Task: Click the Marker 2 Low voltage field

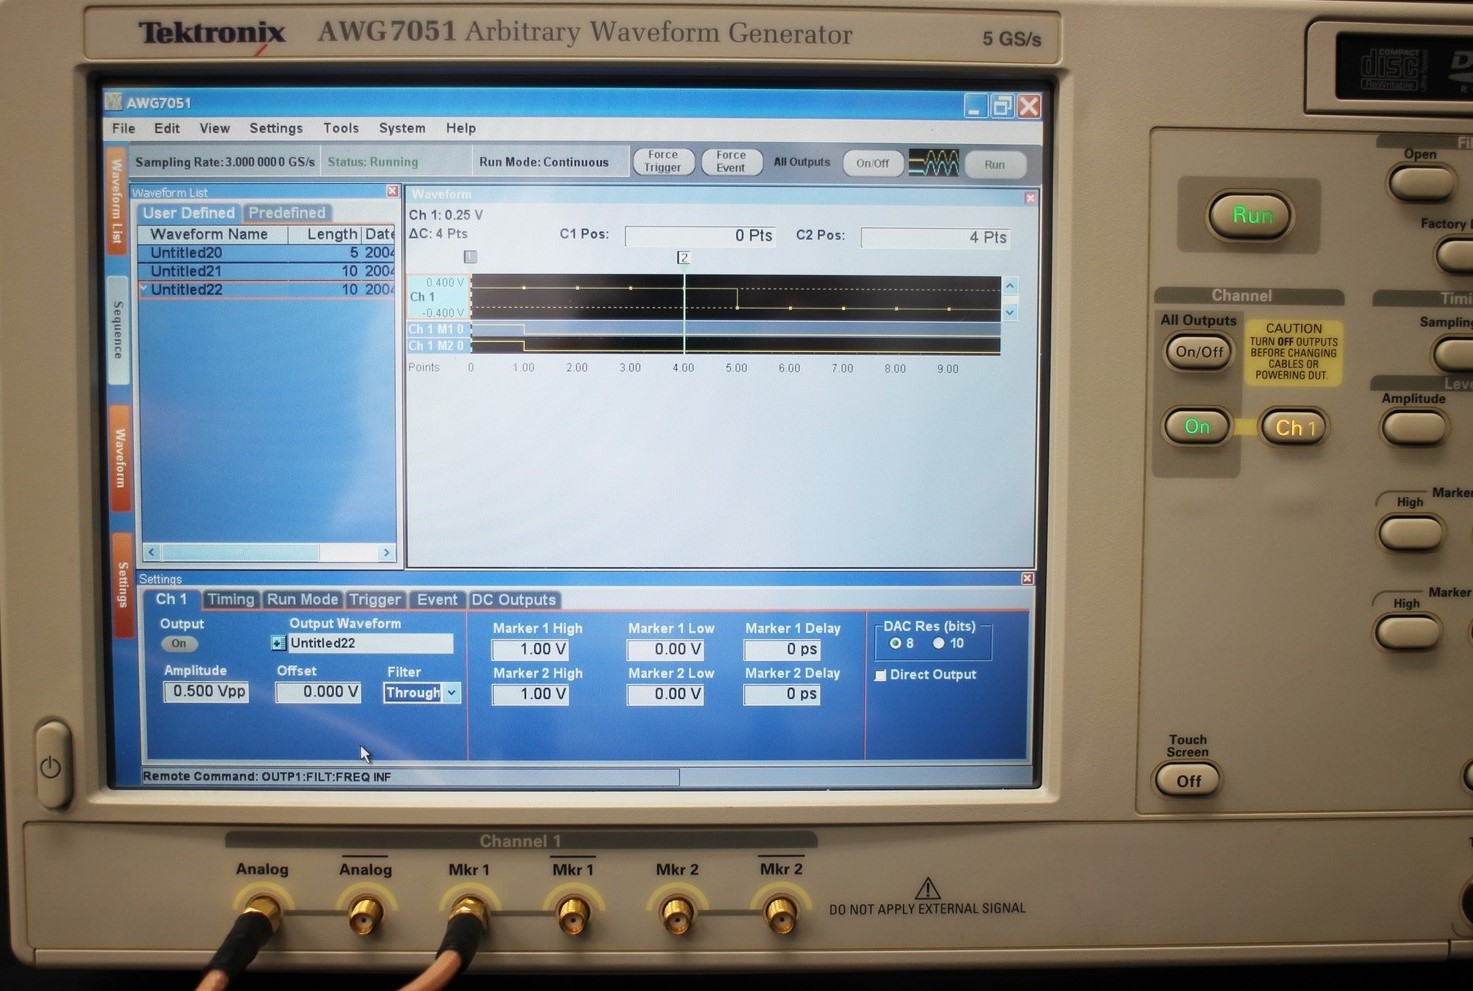Action: point(665,694)
